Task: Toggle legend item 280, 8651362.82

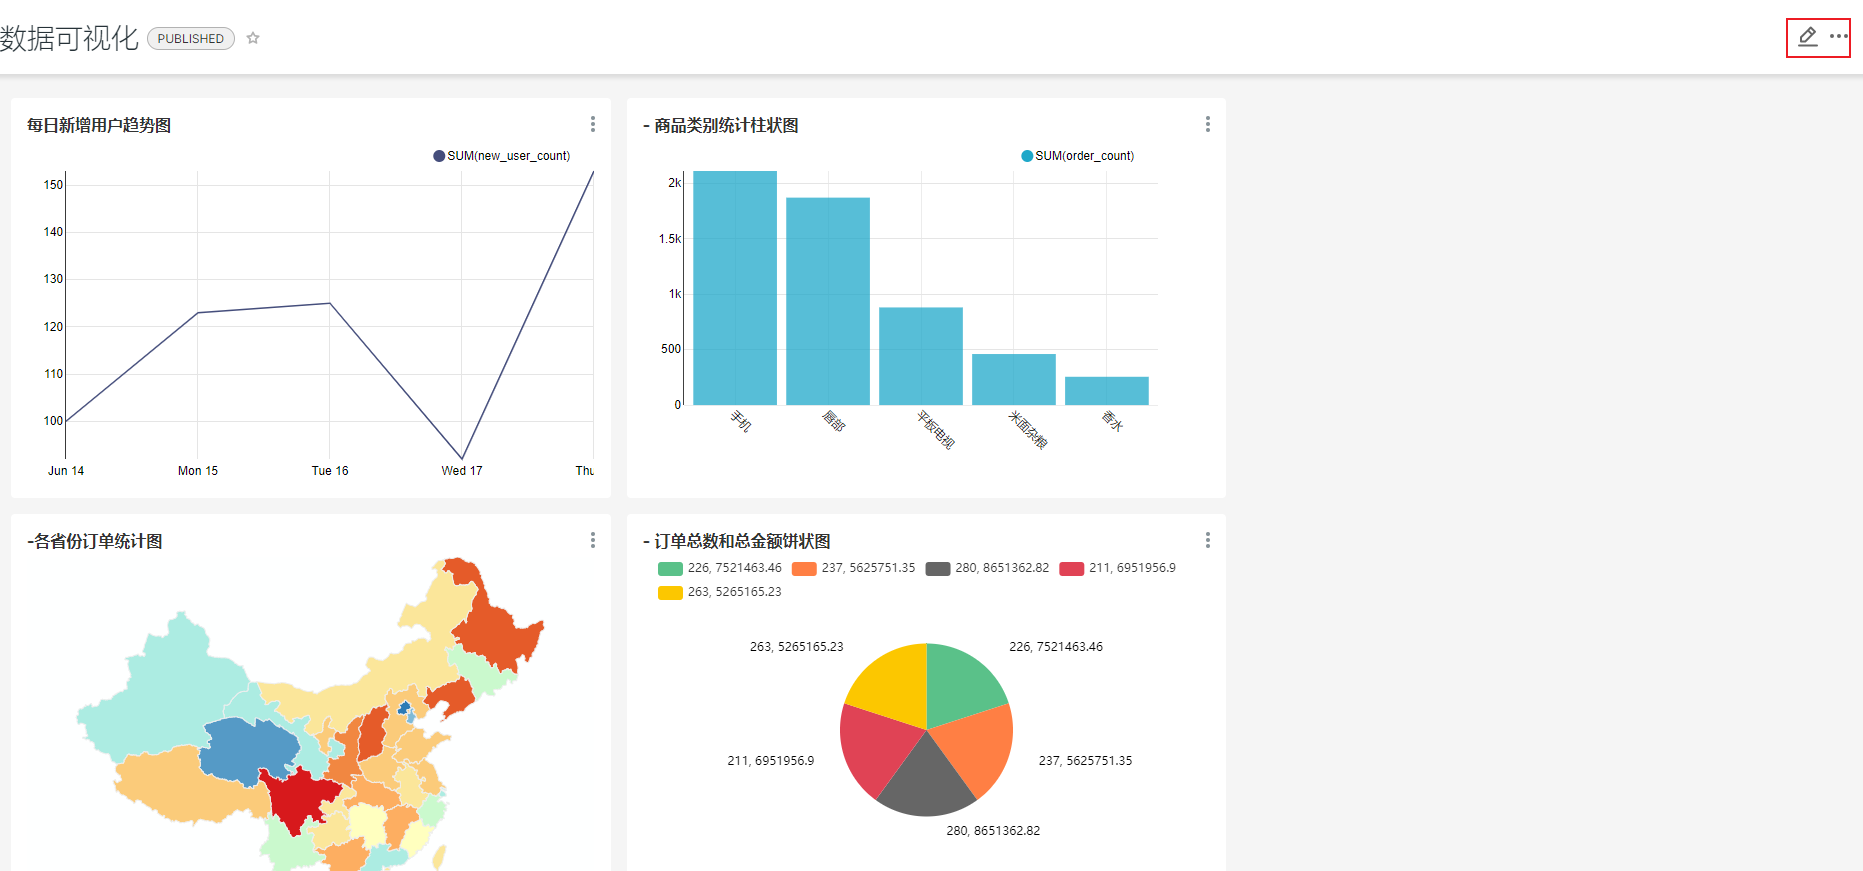Action: coord(987,568)
